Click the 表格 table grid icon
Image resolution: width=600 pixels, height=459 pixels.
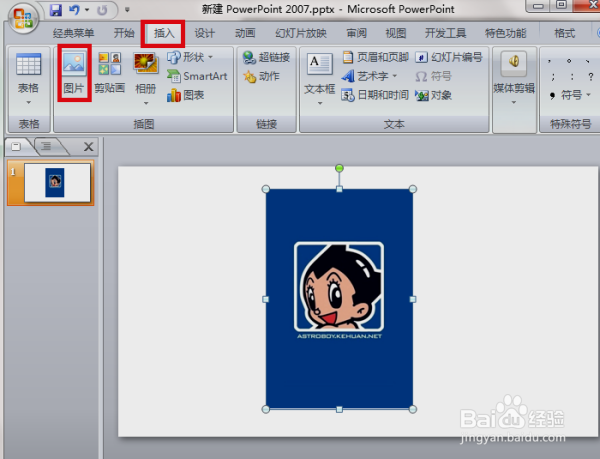pyautogui.click(x=29, y=64)
